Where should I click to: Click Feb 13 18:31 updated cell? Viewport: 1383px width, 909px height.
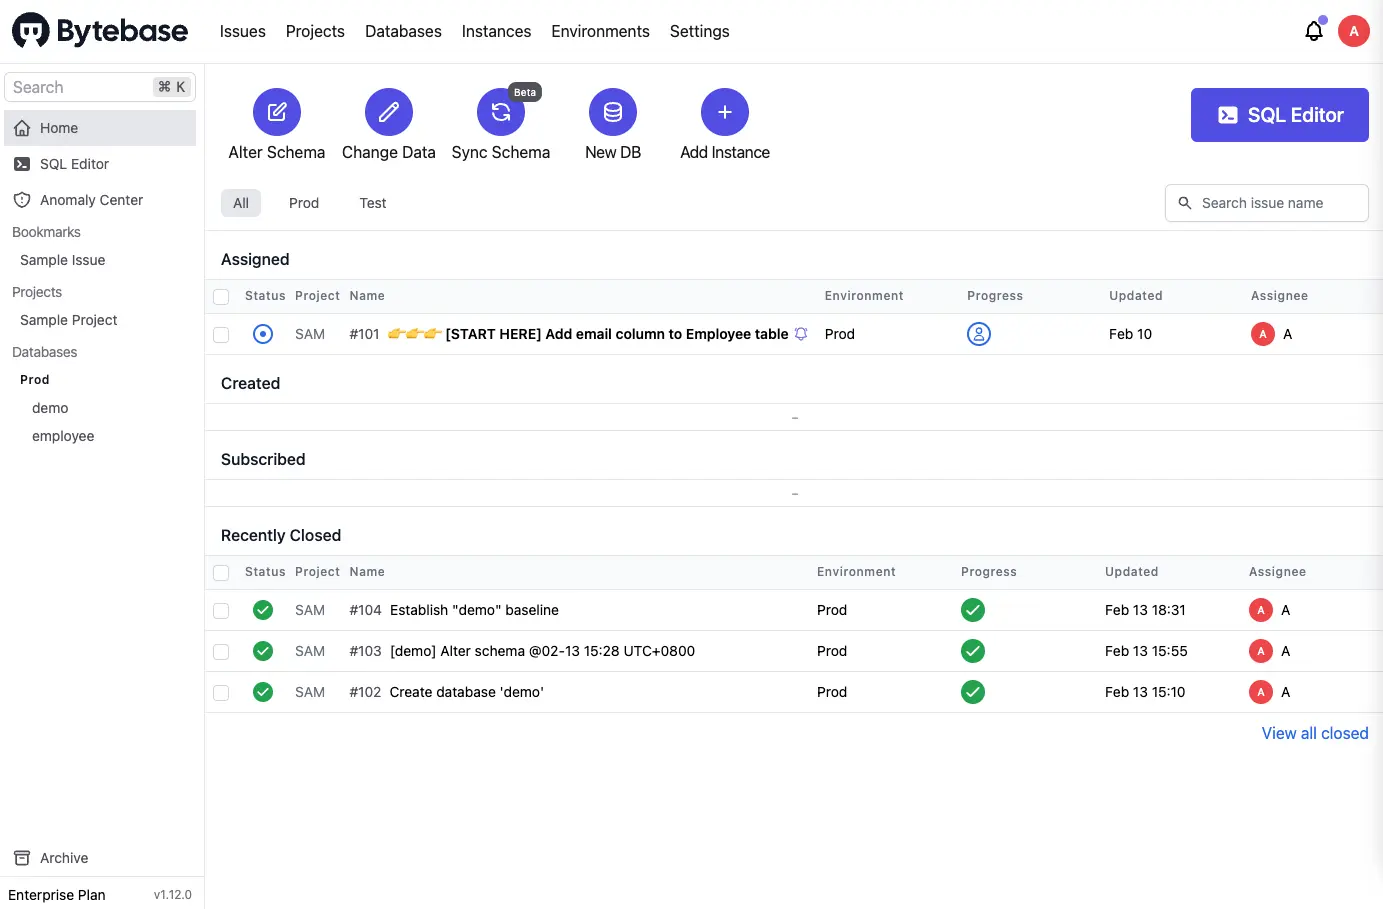1145,610
